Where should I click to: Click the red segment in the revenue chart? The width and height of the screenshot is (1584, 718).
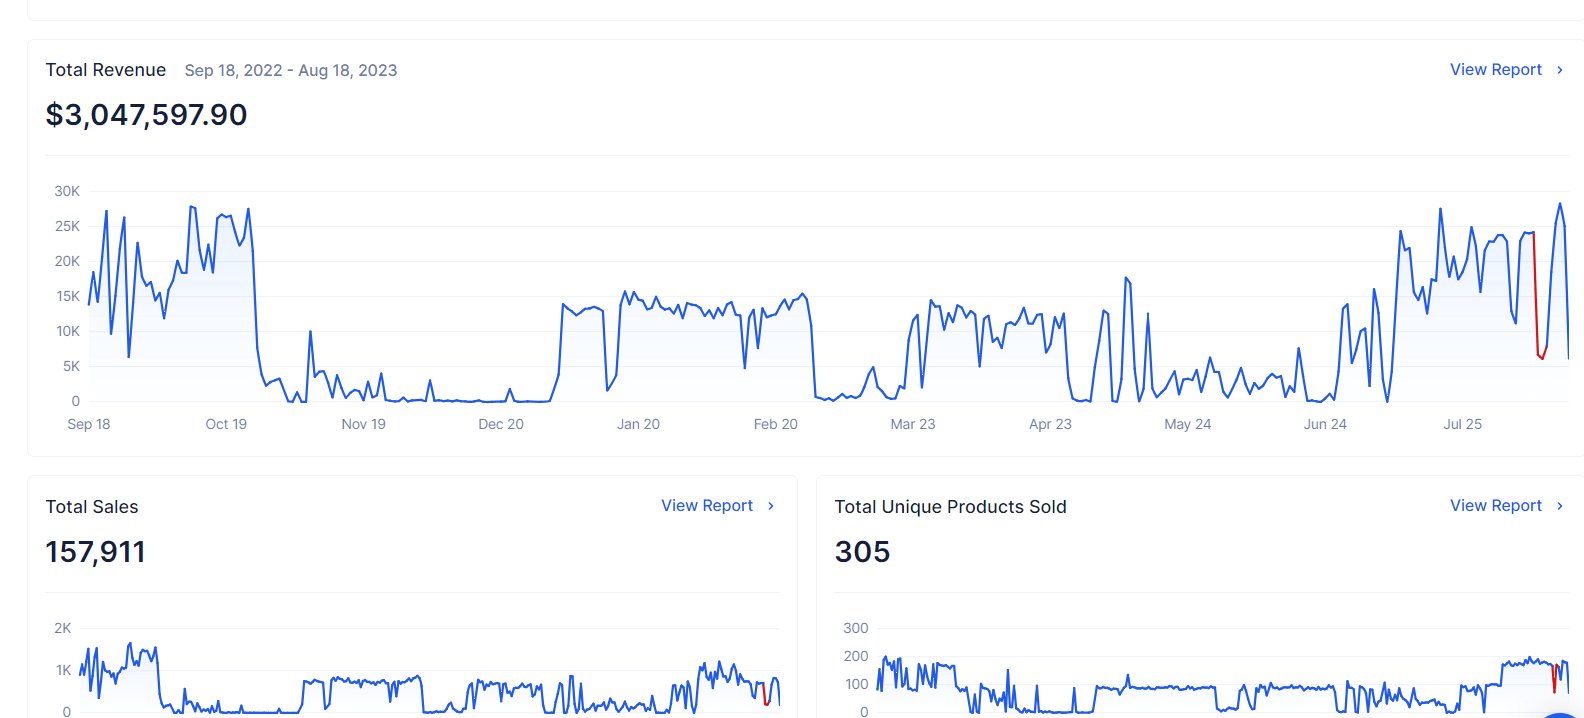(1536, 300)
